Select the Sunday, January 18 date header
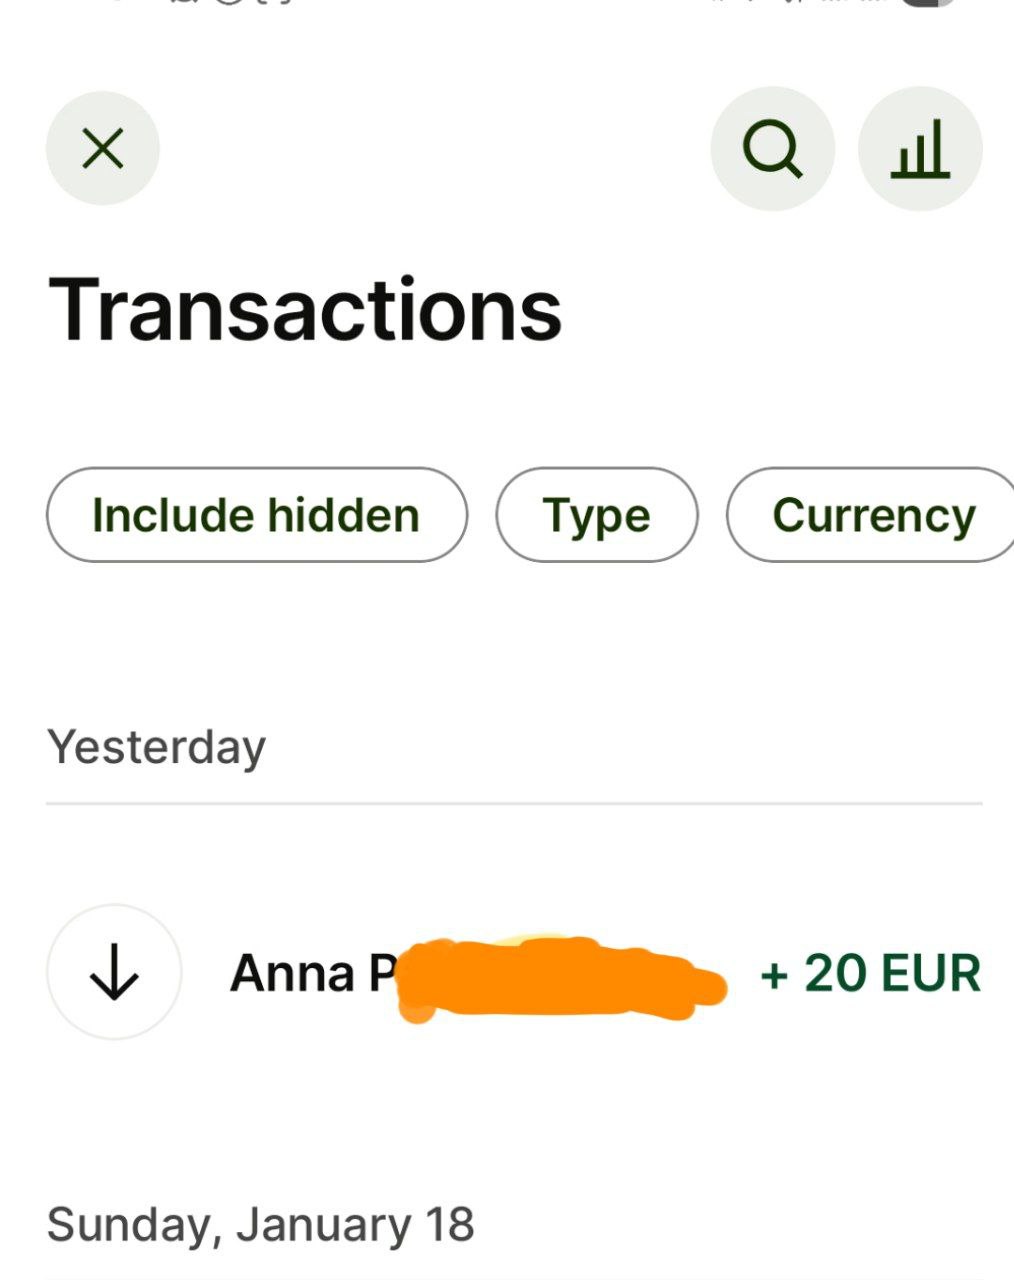The width and height of the screenshot is (1014, 1280). (x=261, y=1224)
